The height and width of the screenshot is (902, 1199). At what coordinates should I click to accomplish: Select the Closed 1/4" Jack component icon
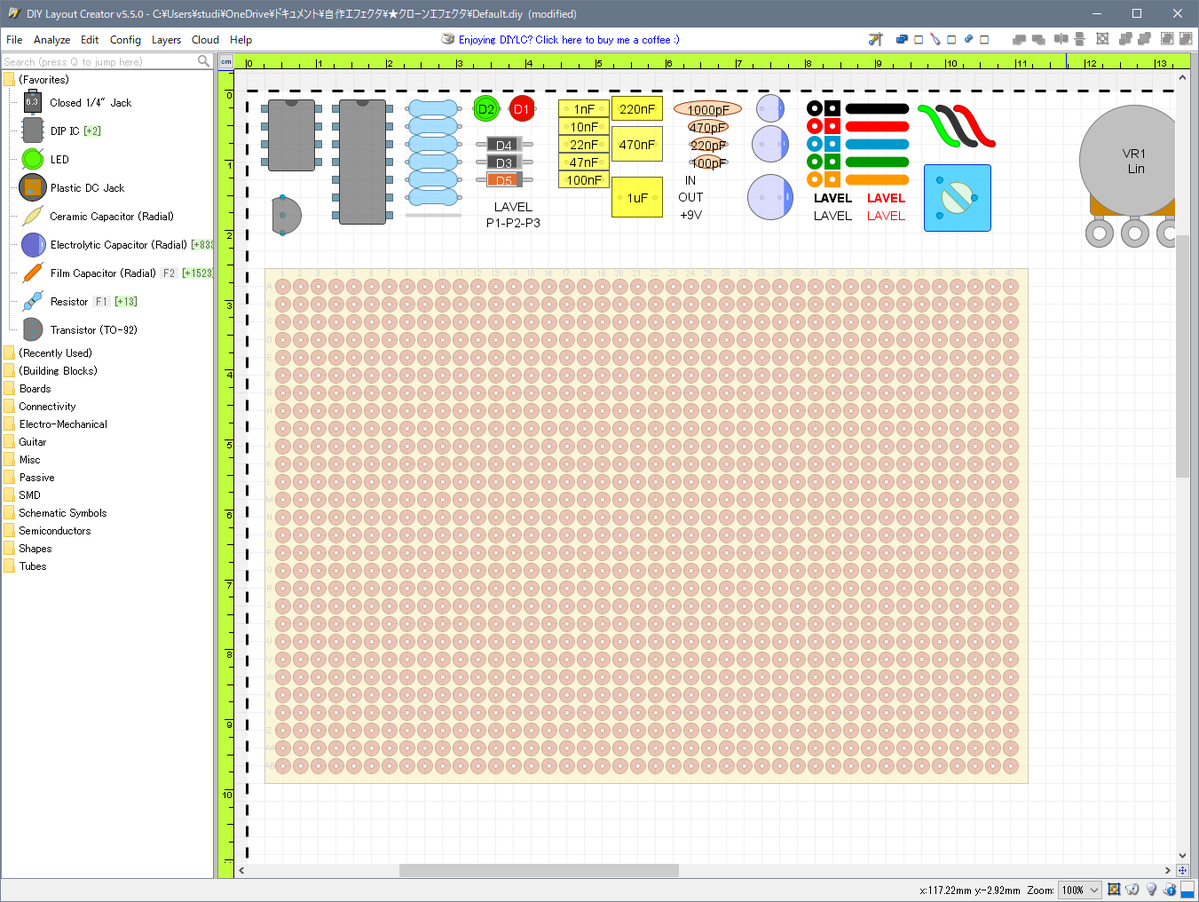point(32,102)
